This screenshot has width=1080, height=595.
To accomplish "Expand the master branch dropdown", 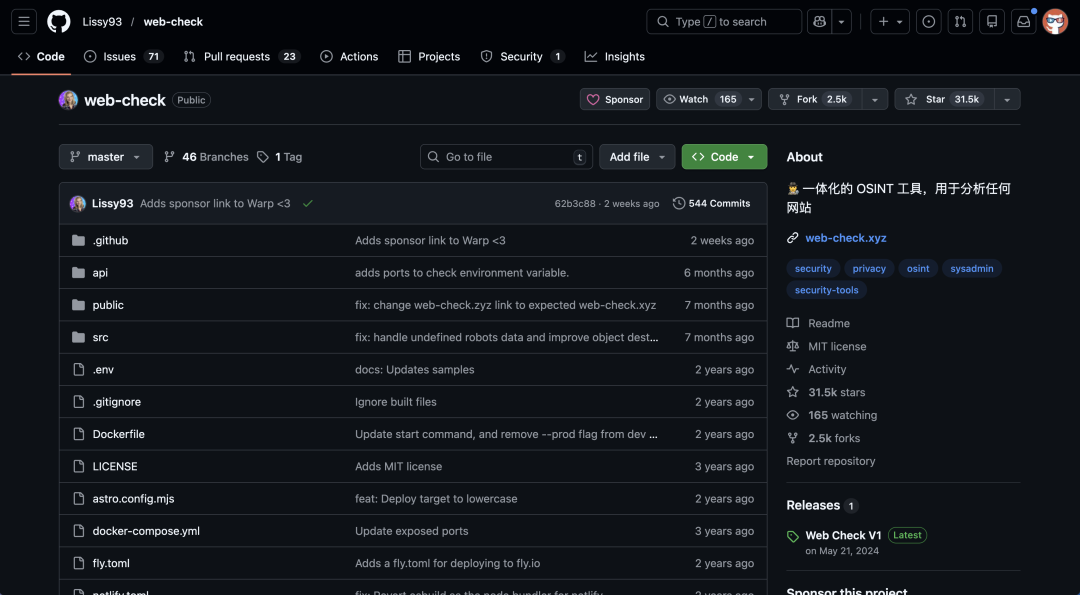I will [x=105, y=156].
